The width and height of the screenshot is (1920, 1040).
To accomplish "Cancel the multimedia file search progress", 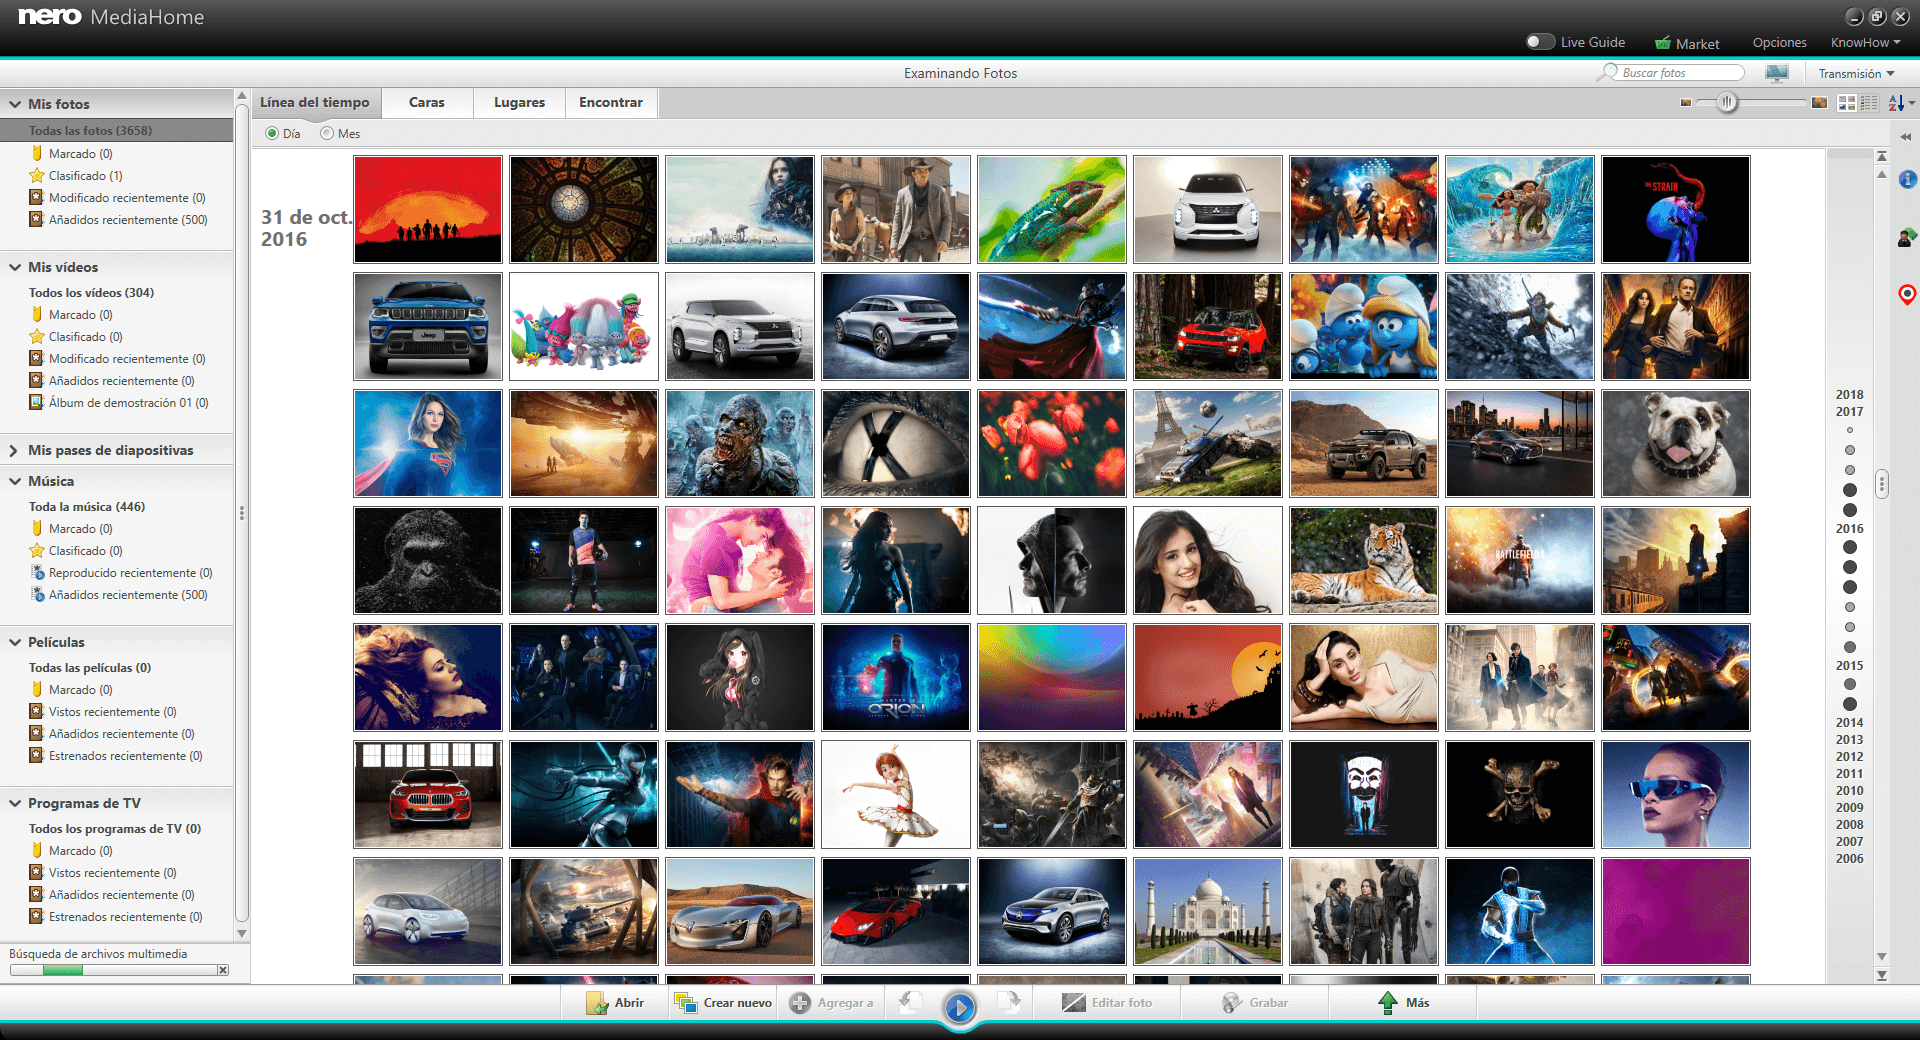I will tap(223, 970).
